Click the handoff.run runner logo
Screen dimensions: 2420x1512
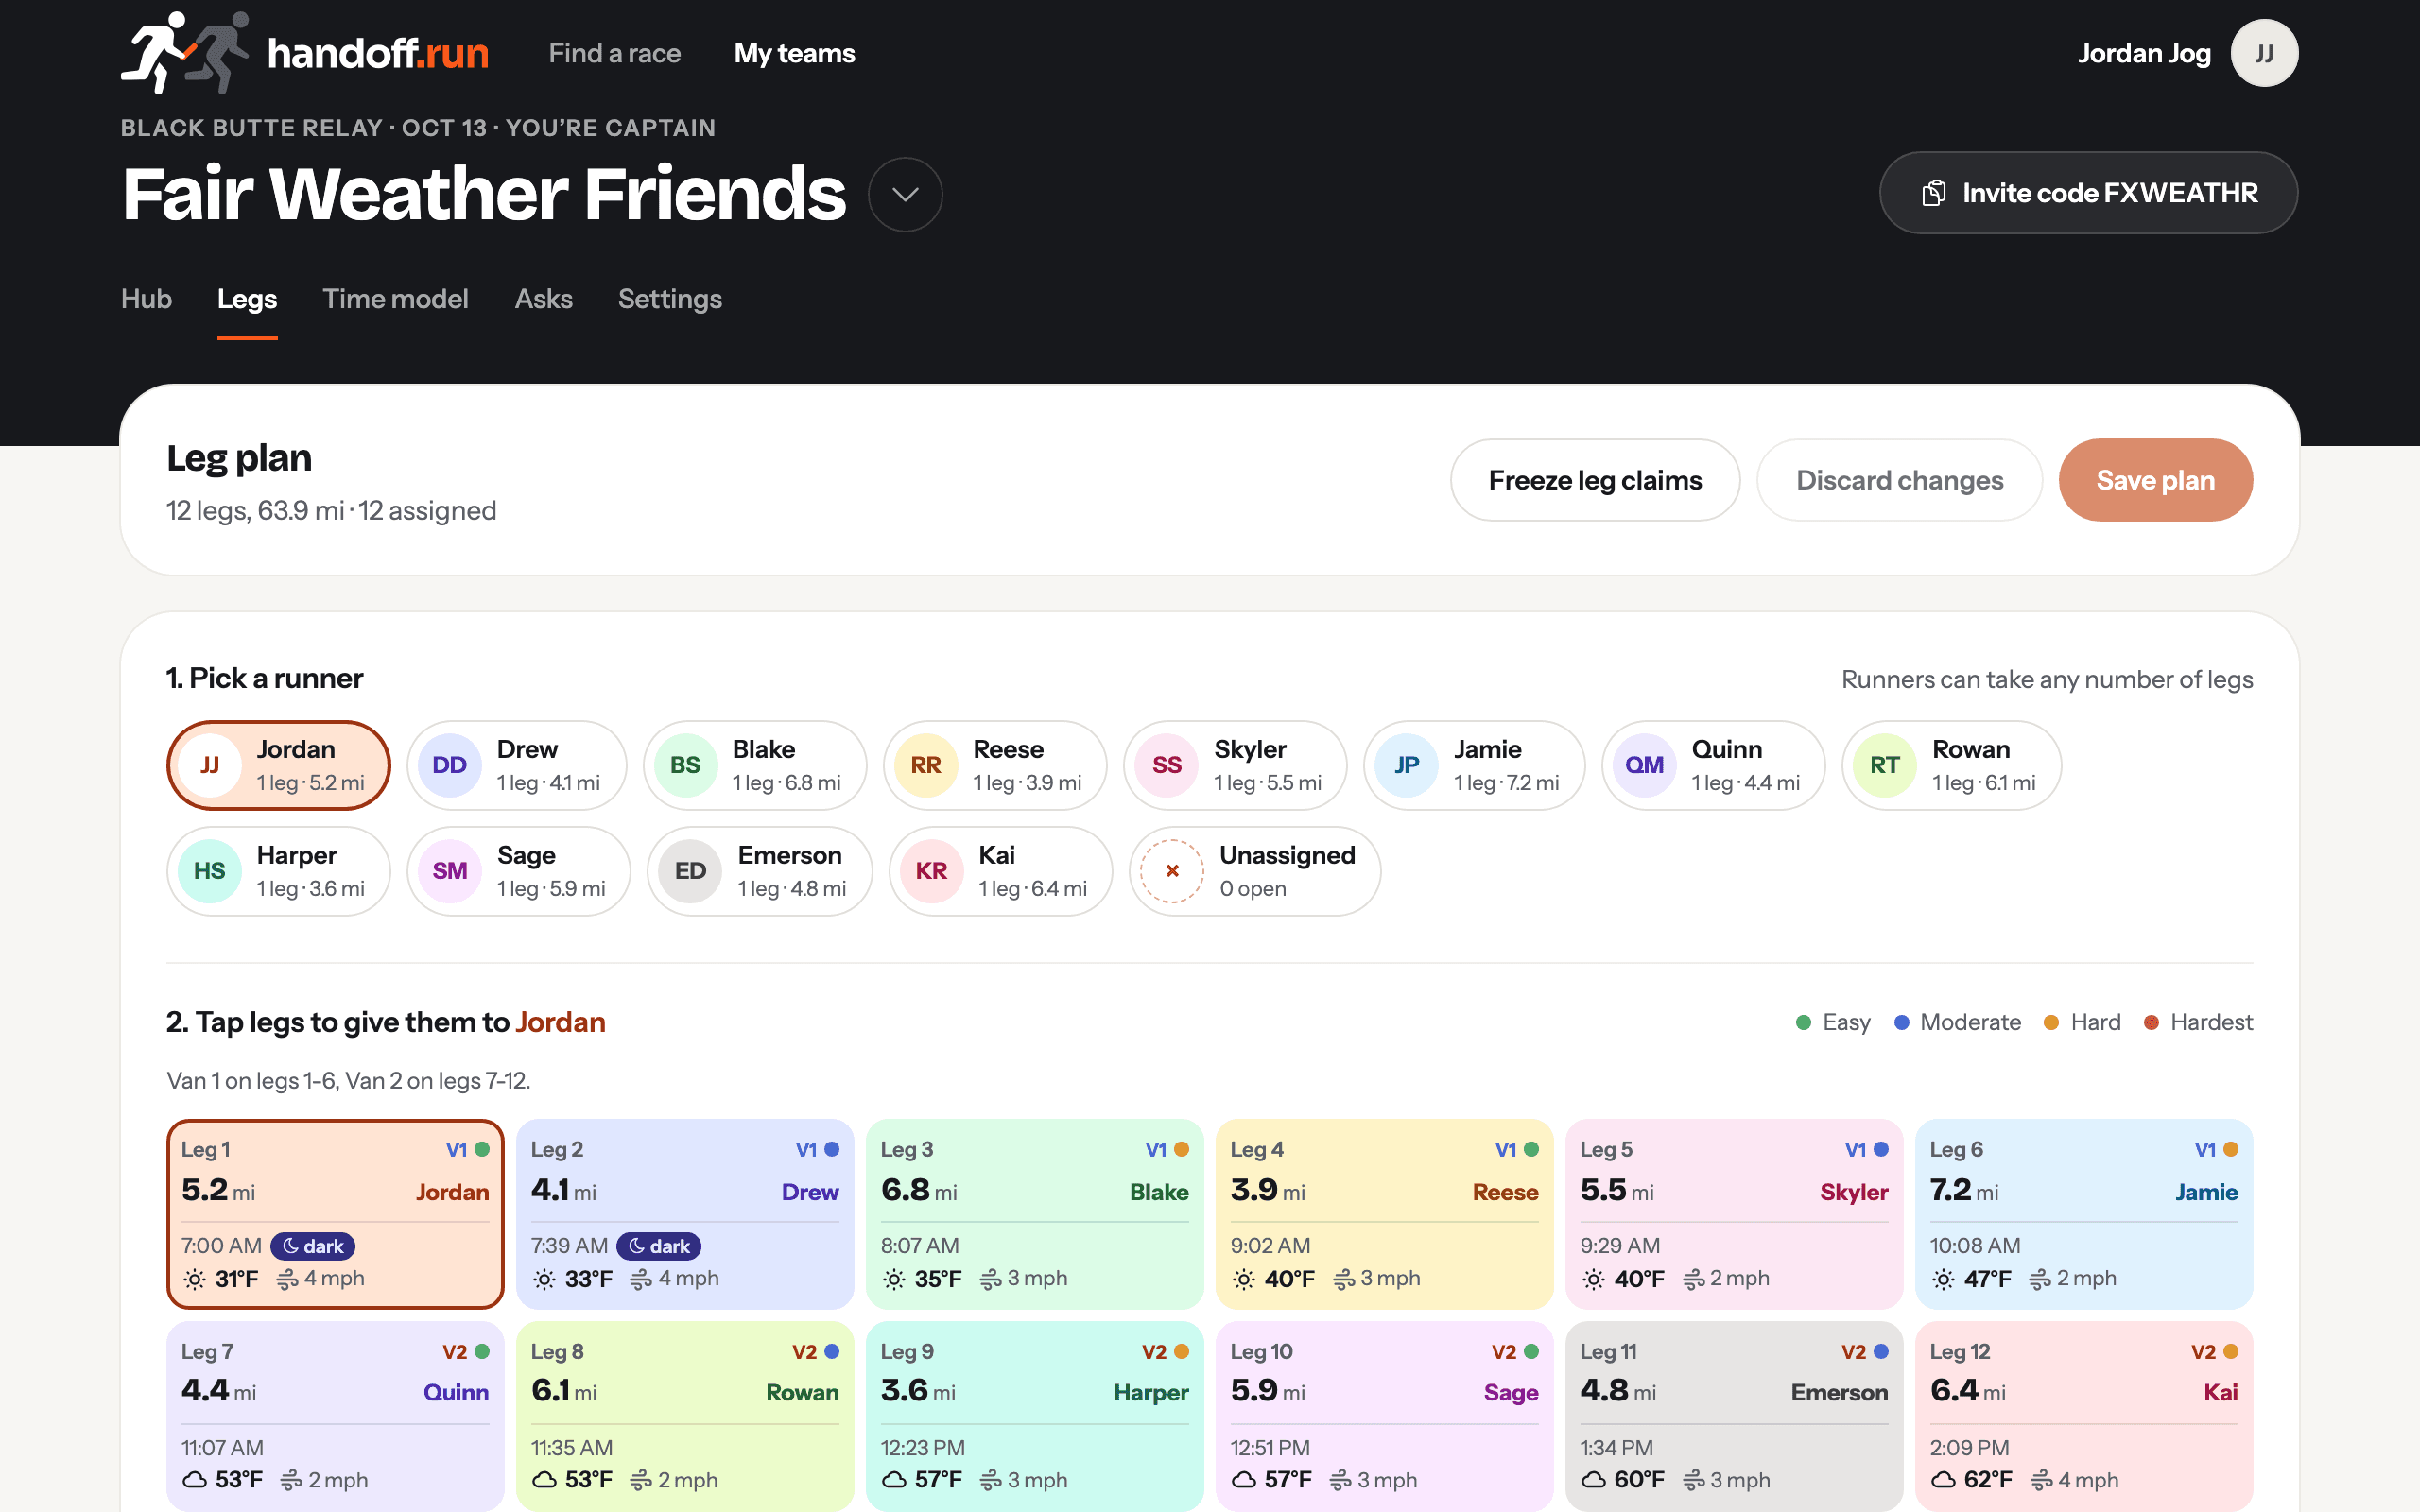[x=185, y=53]
